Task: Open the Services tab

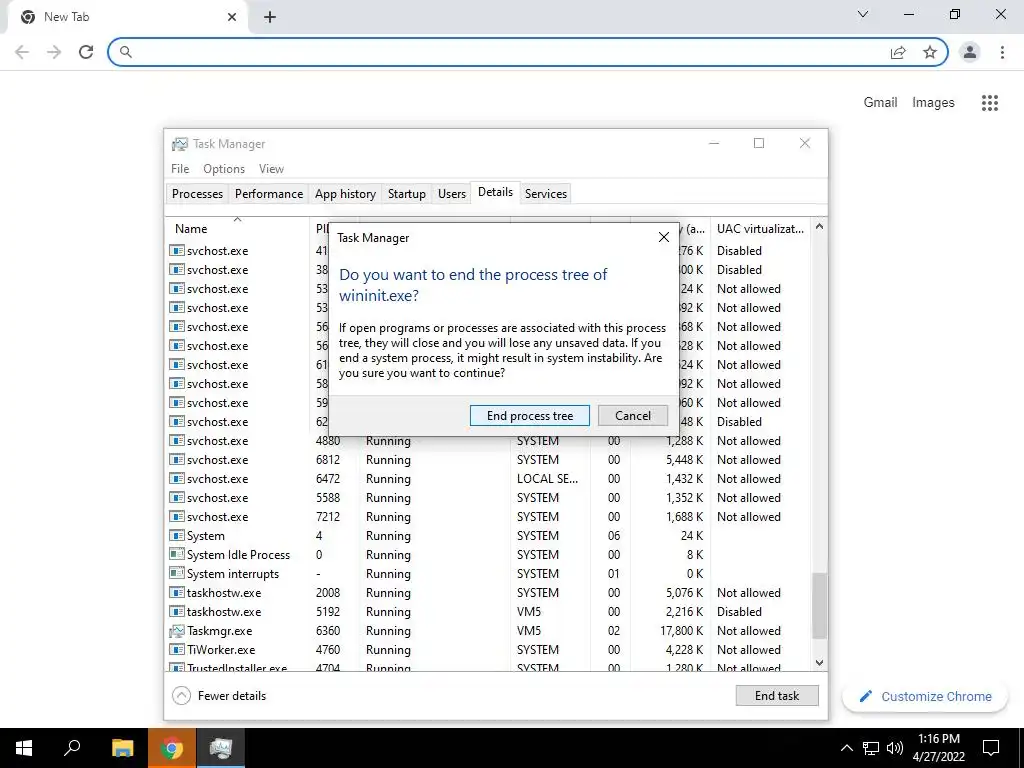Action: point(546,194)
